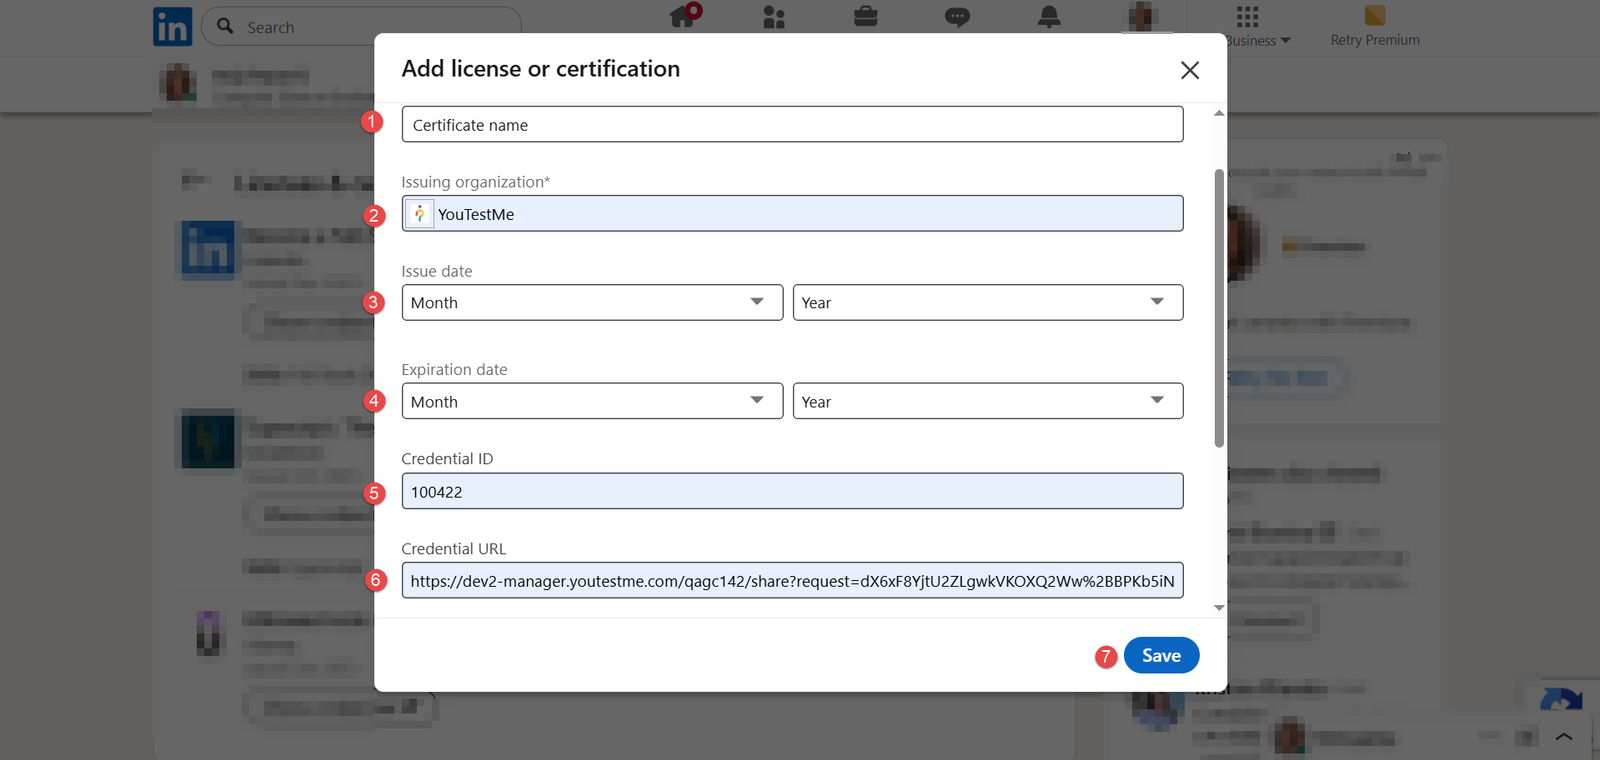The image size is (1600, 760).
Task: Click the profile photo in navbar
Action: [x=1142, y=16]
